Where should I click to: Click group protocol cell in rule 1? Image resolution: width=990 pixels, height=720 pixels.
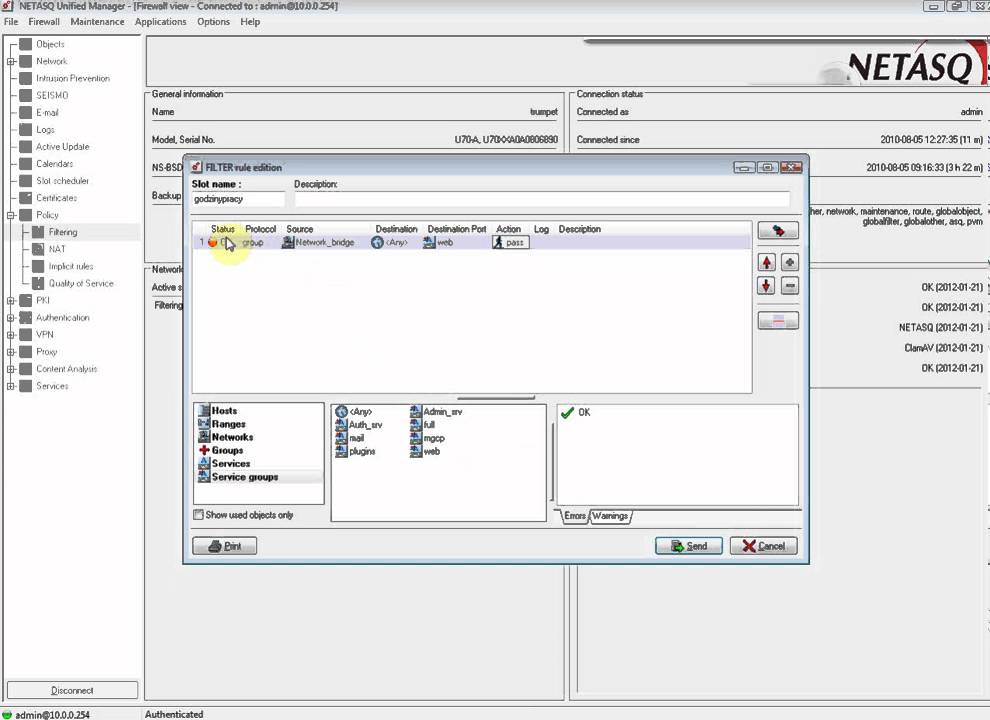[253, 243]
